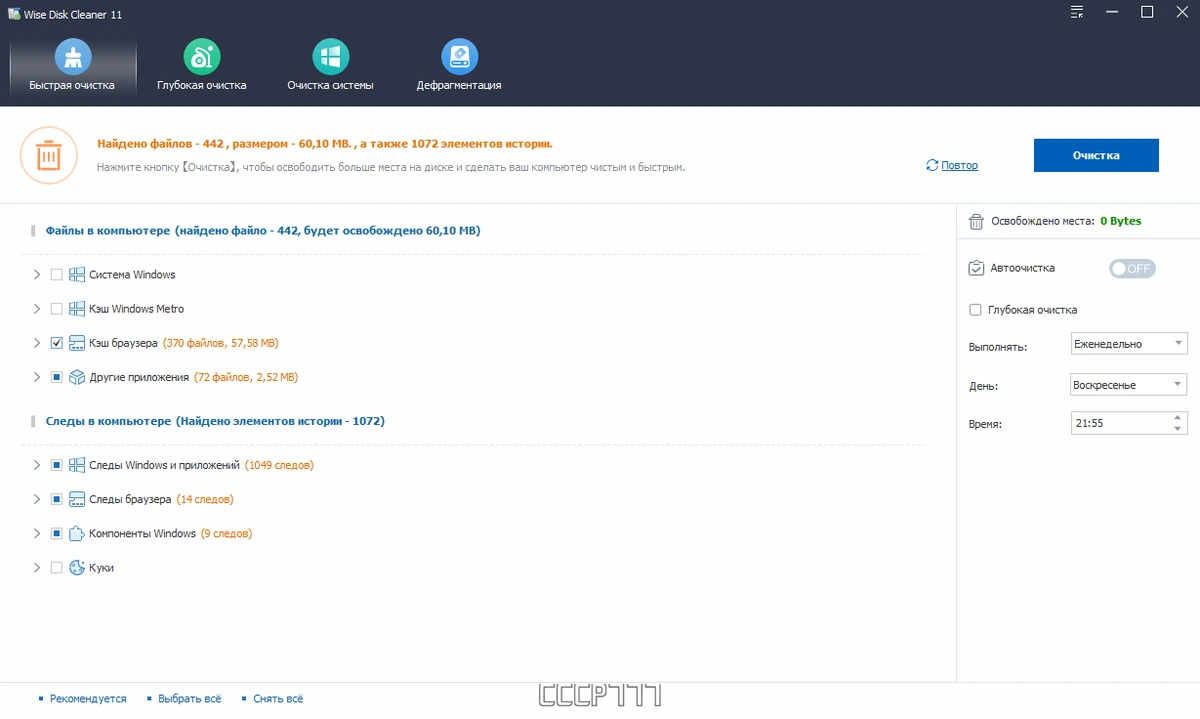
Task: Check the Кэш Windows Metro checkbox
Action: pyautogui.click(x=56, y=309)
